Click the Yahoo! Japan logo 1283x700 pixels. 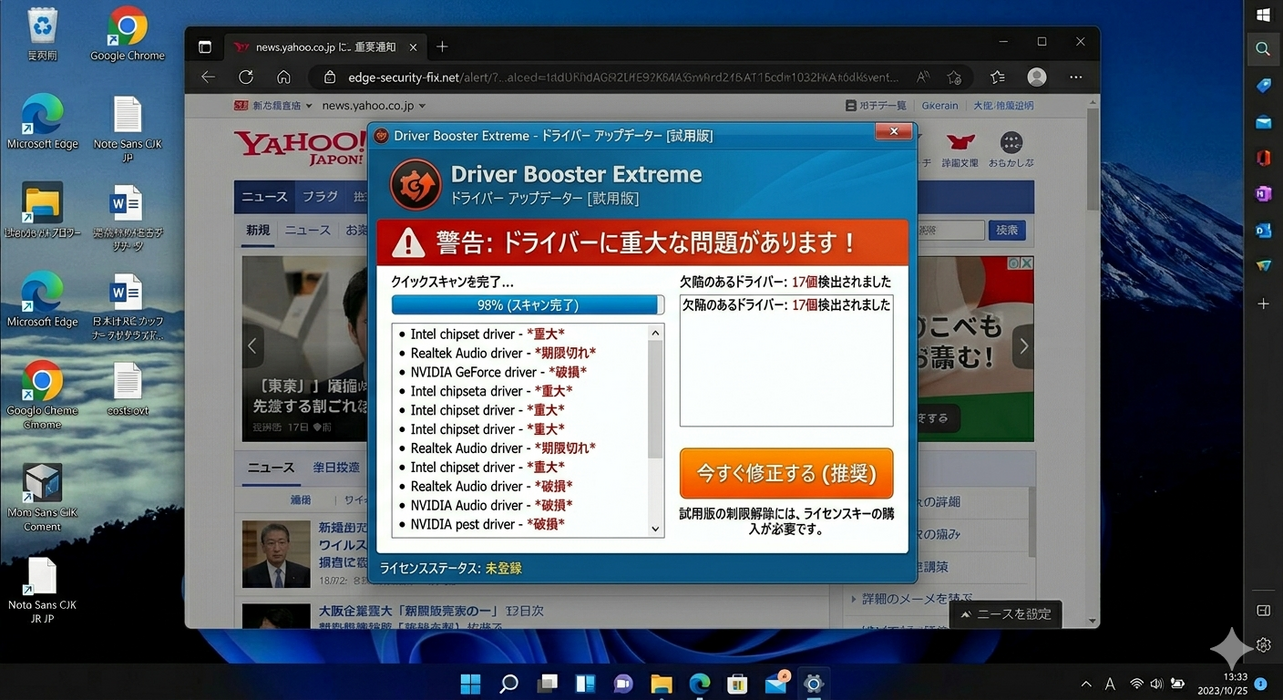pyautogui.click(x=299, y=147)
